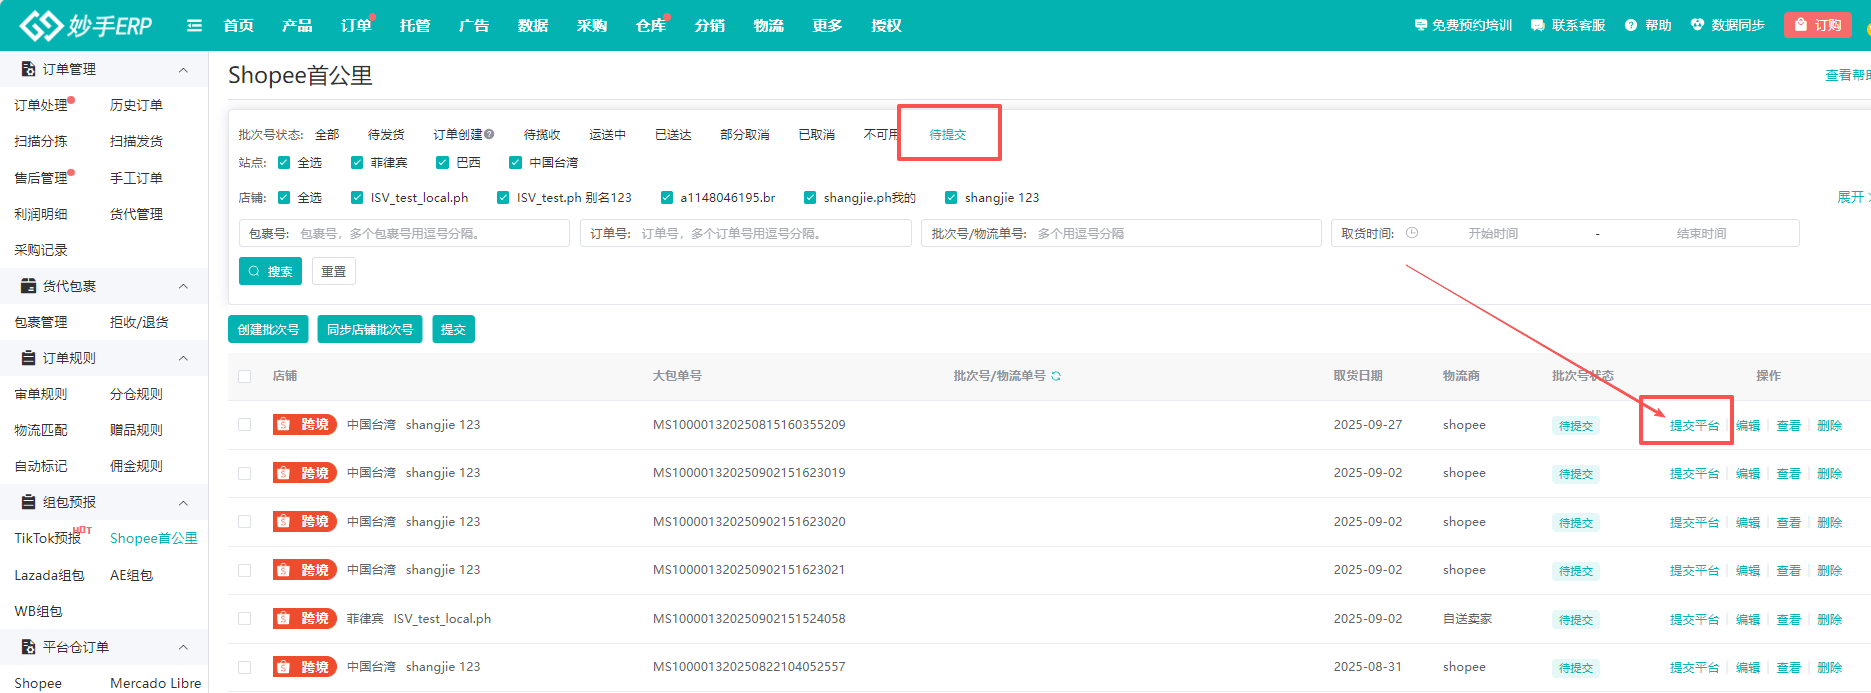
Task: Toggle the hamburger sidebar menu icon
Action: pyautogui.click(x=194, y=25)
